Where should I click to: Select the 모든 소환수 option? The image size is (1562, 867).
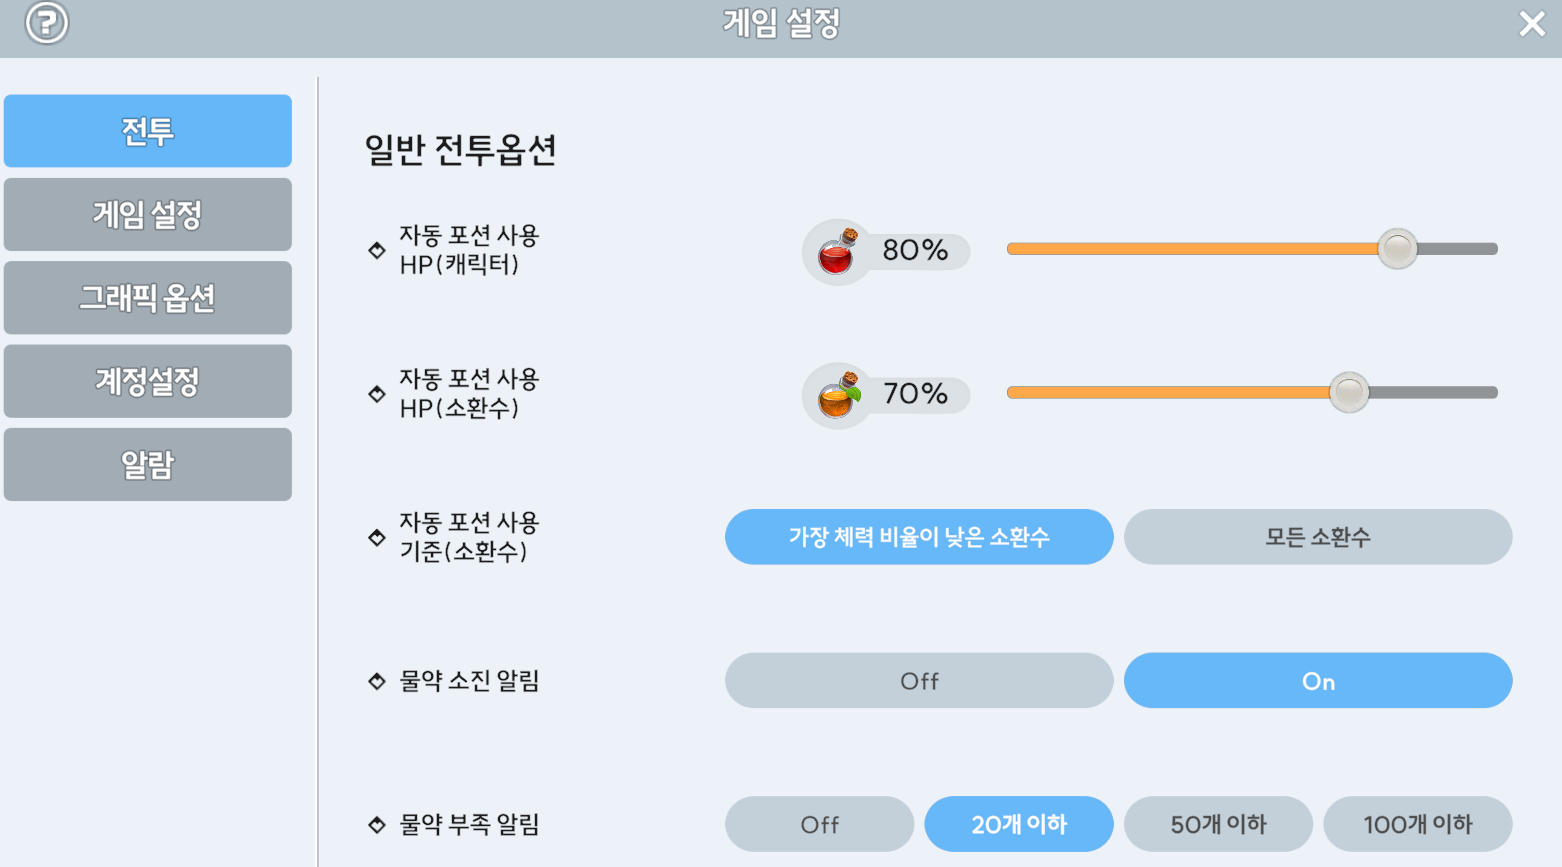(1318, 537)
